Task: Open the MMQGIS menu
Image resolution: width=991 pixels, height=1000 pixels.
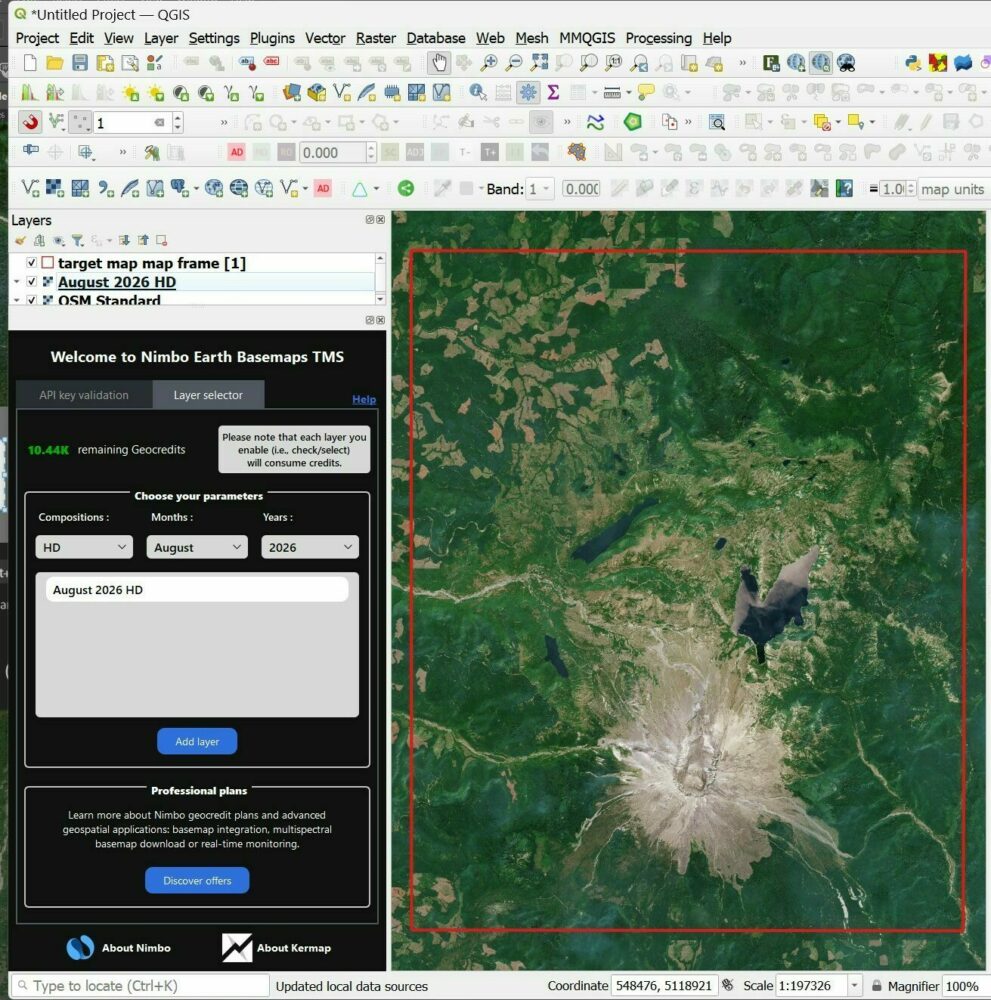Action: 587,38
